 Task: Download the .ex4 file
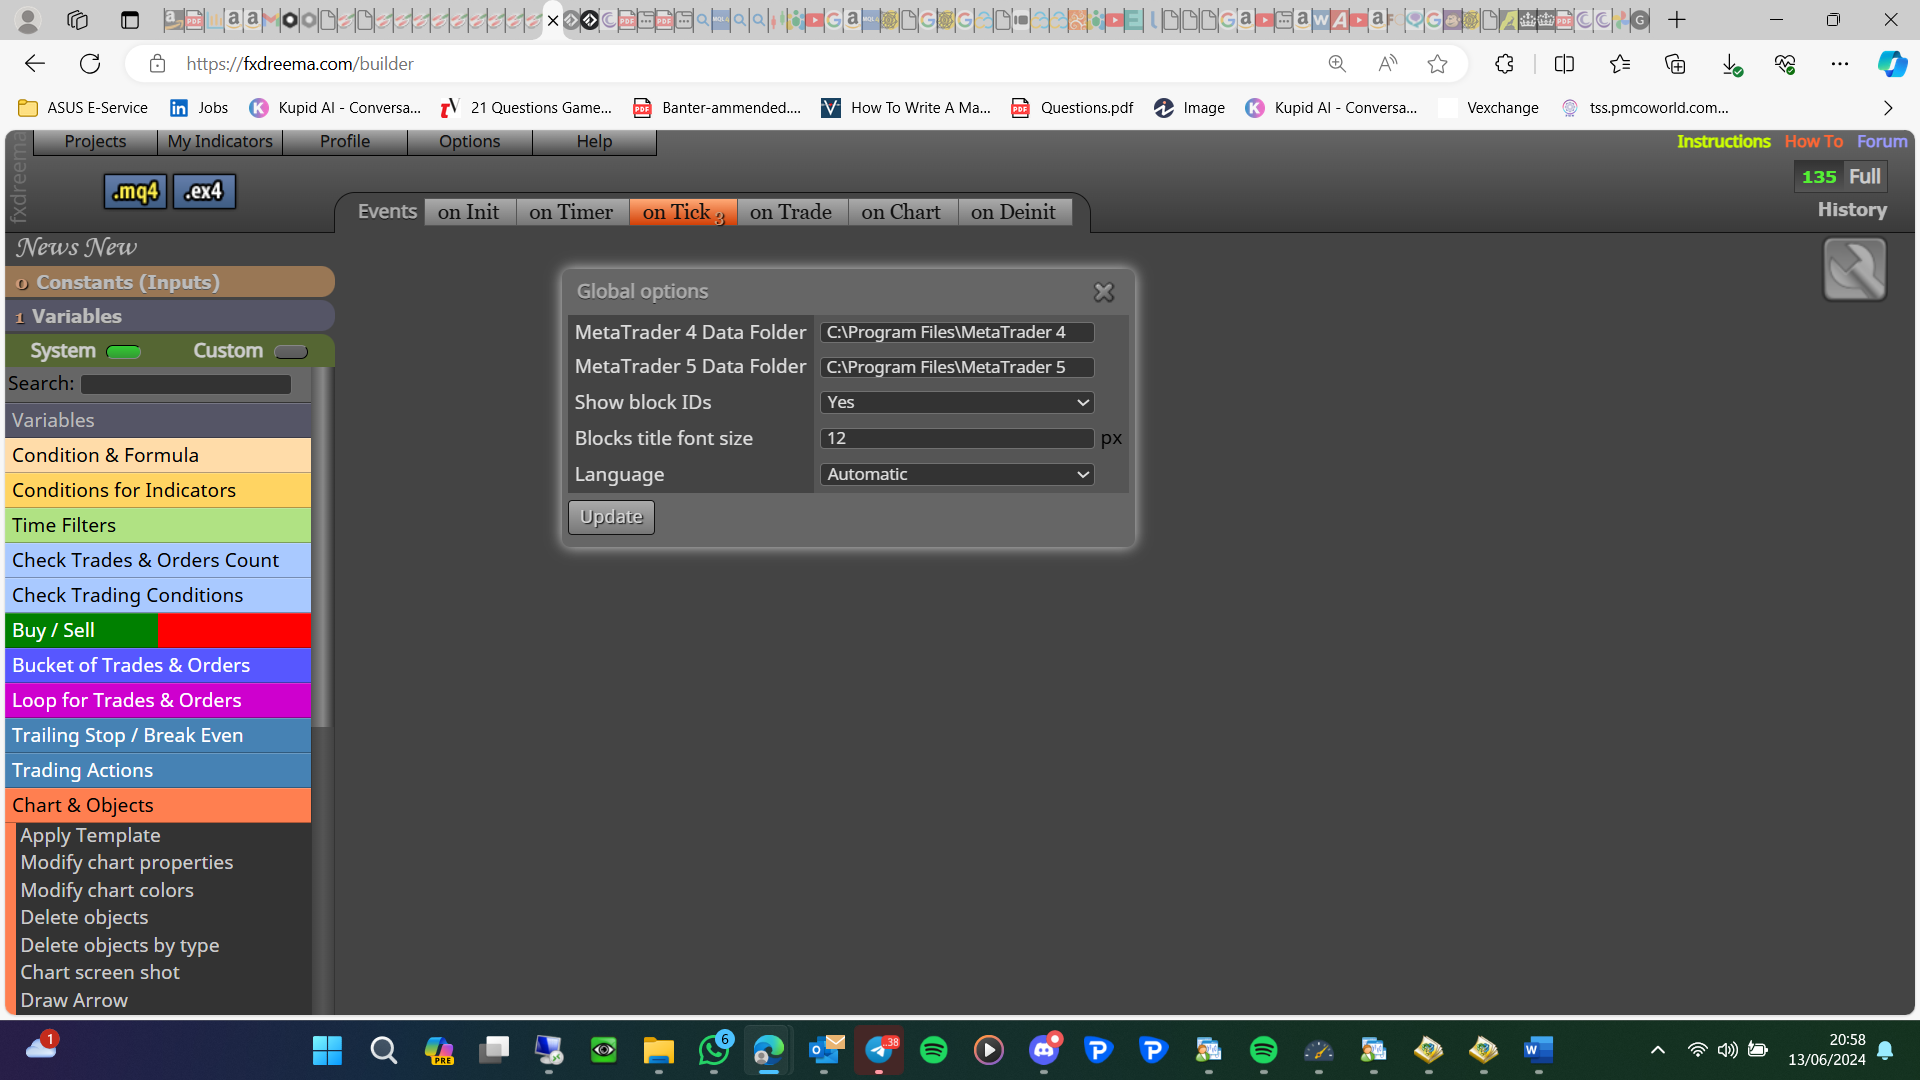[205, 191]
